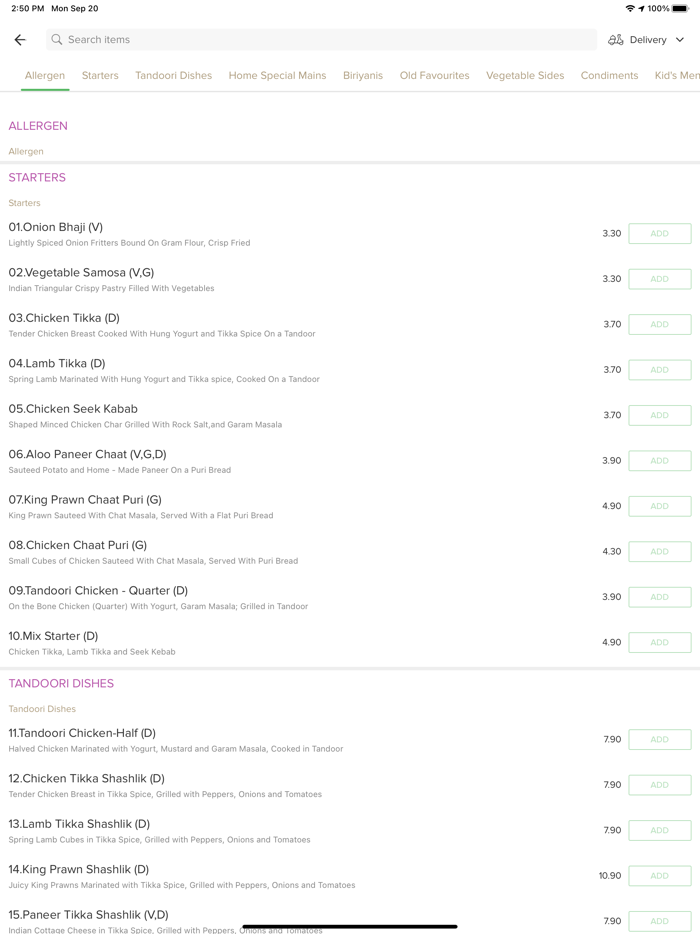
Task: Check the Wi-Fi status icon
Action: point(630,8)
